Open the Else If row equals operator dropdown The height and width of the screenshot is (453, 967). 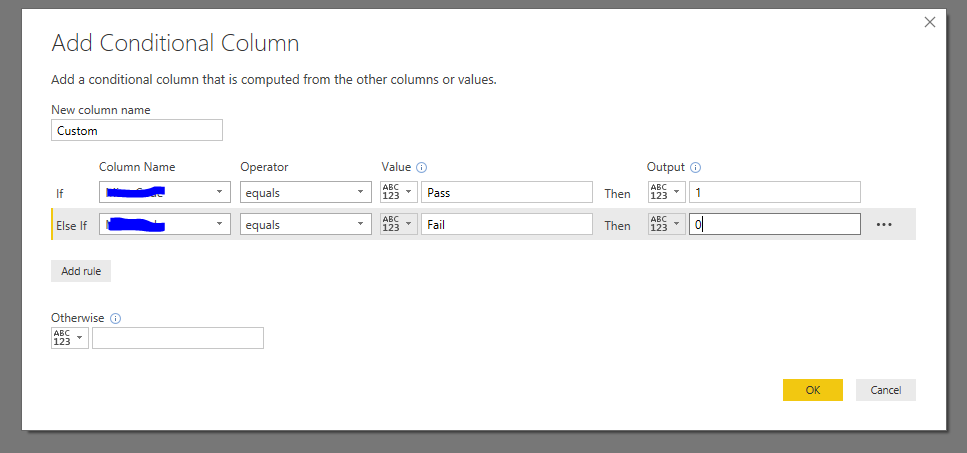305,224
